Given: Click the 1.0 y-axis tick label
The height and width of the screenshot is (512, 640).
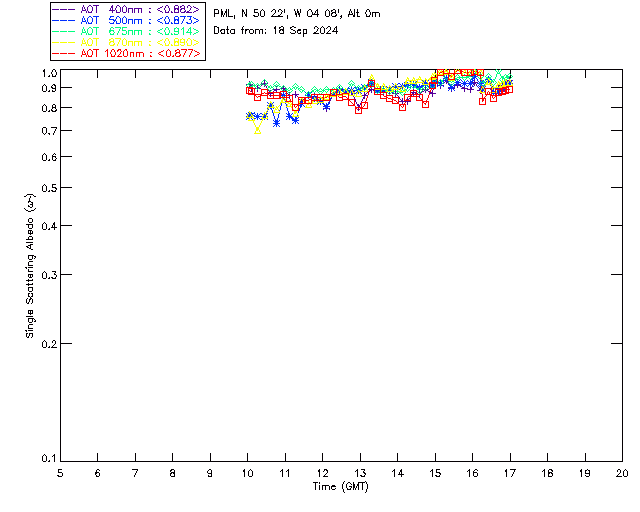Looking at the screenshot, I should coord(49,73).
